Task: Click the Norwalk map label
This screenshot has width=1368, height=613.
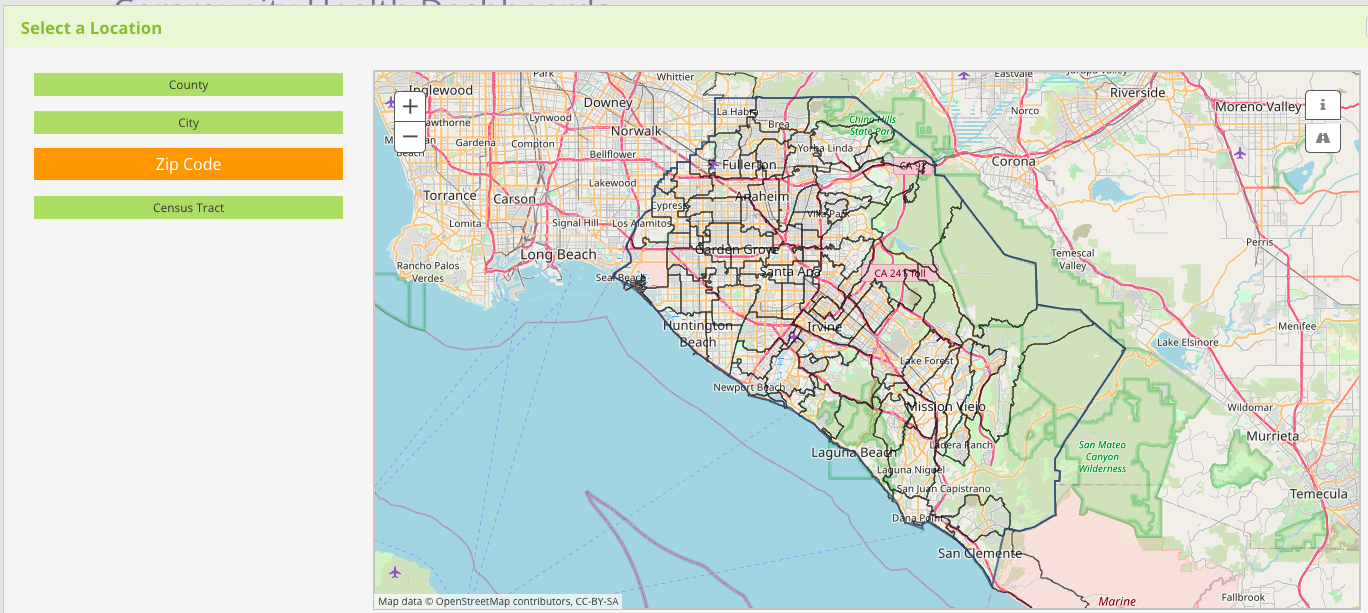Action: (636, 131)
